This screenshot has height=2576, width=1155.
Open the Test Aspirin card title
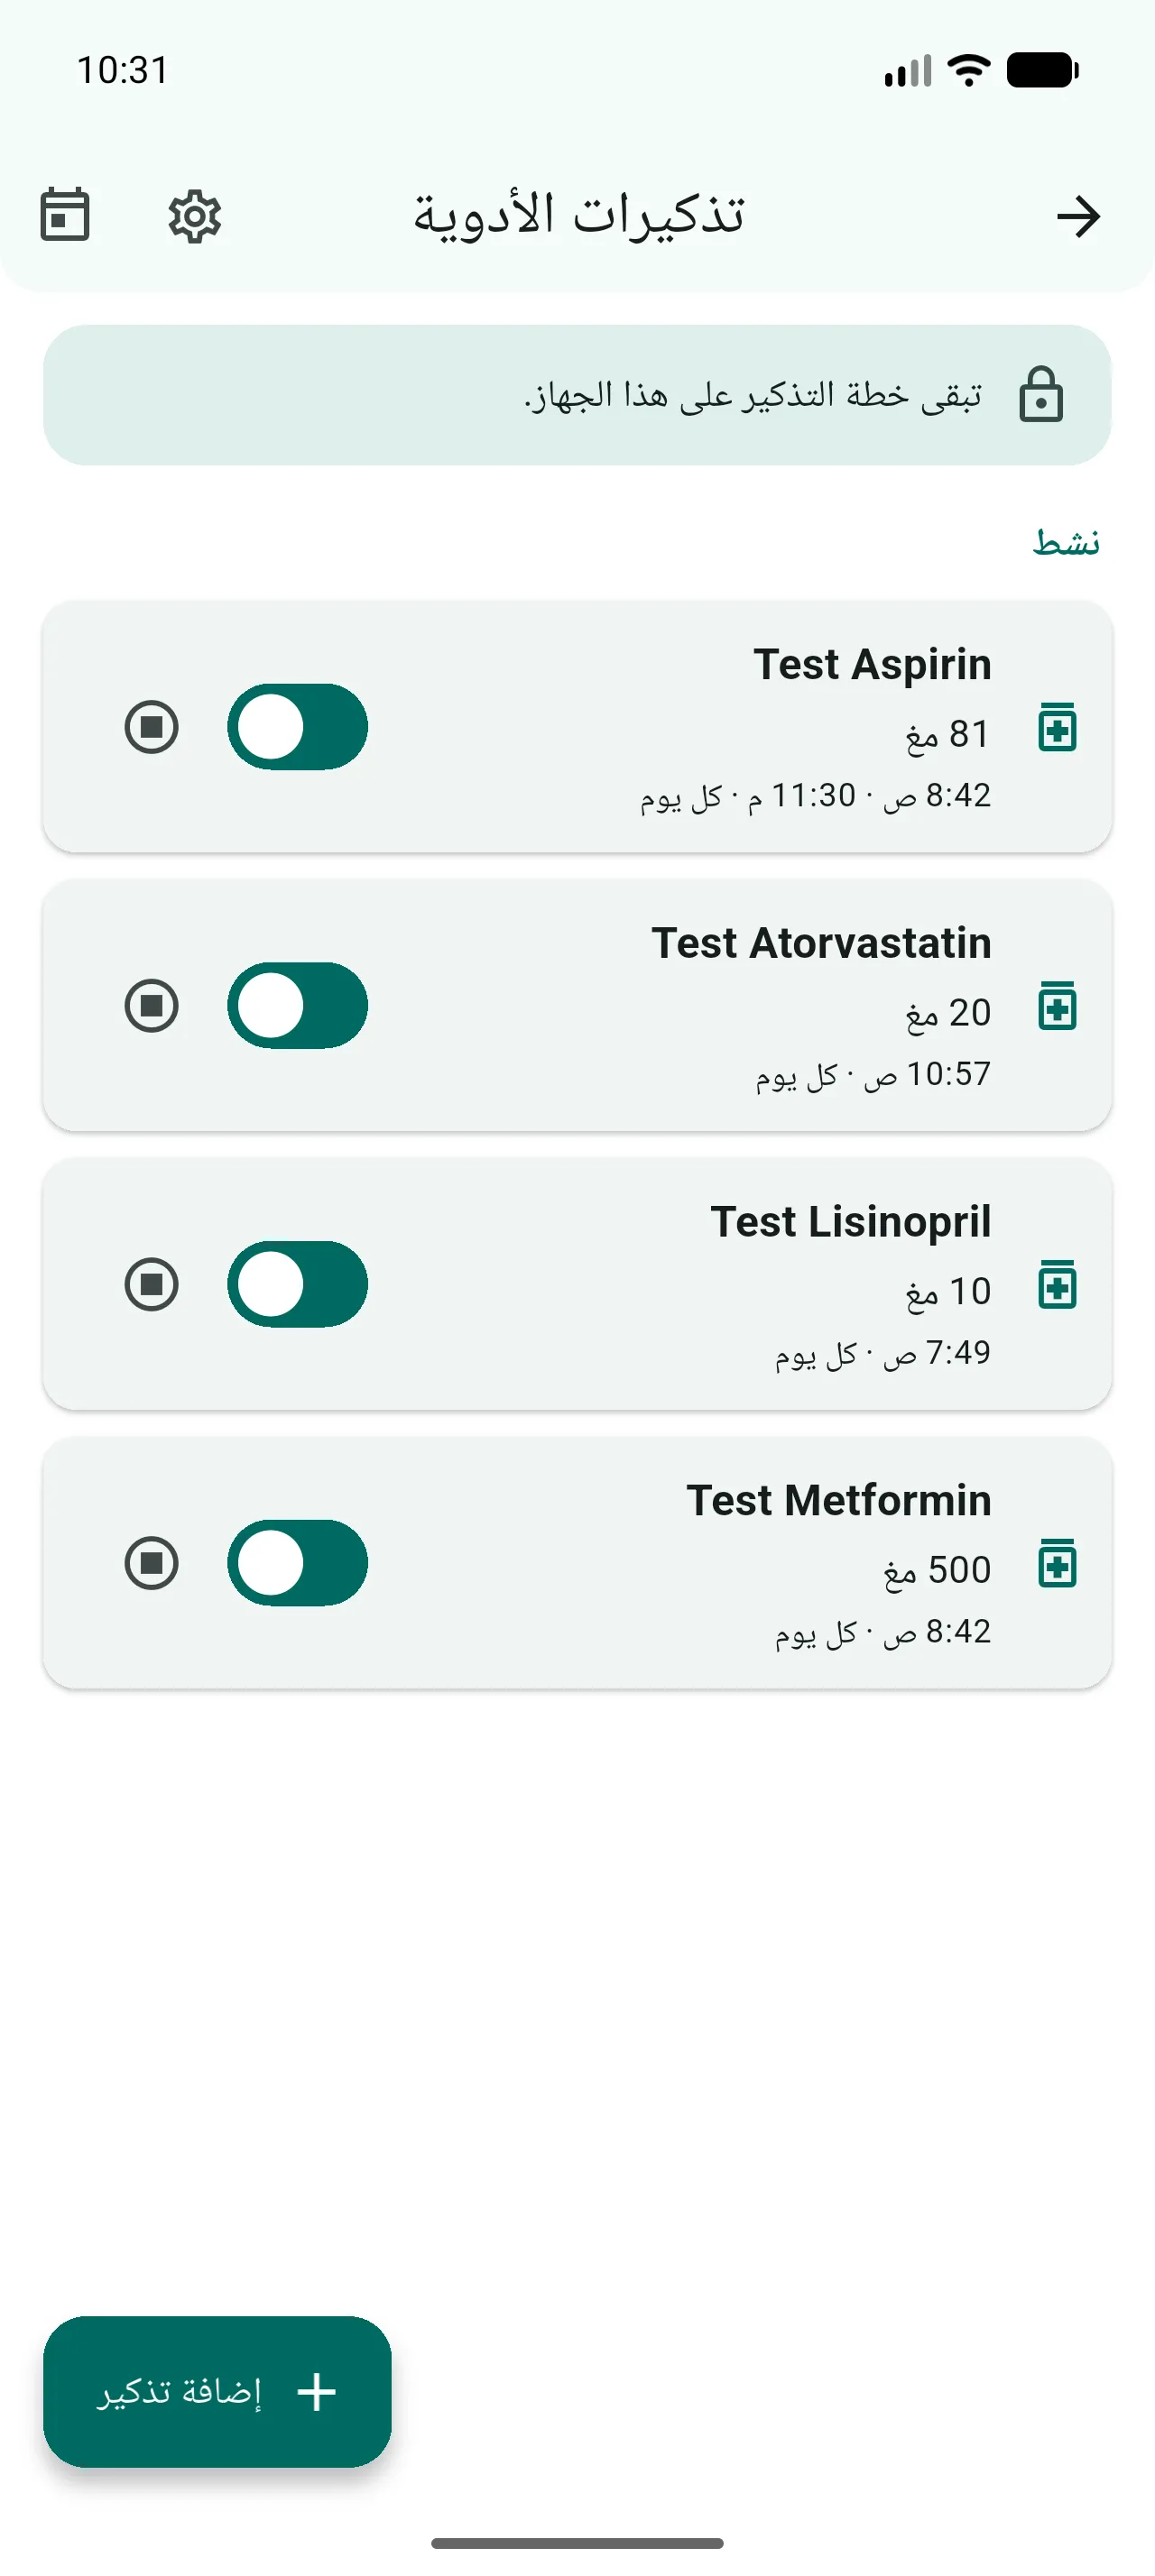872,665
